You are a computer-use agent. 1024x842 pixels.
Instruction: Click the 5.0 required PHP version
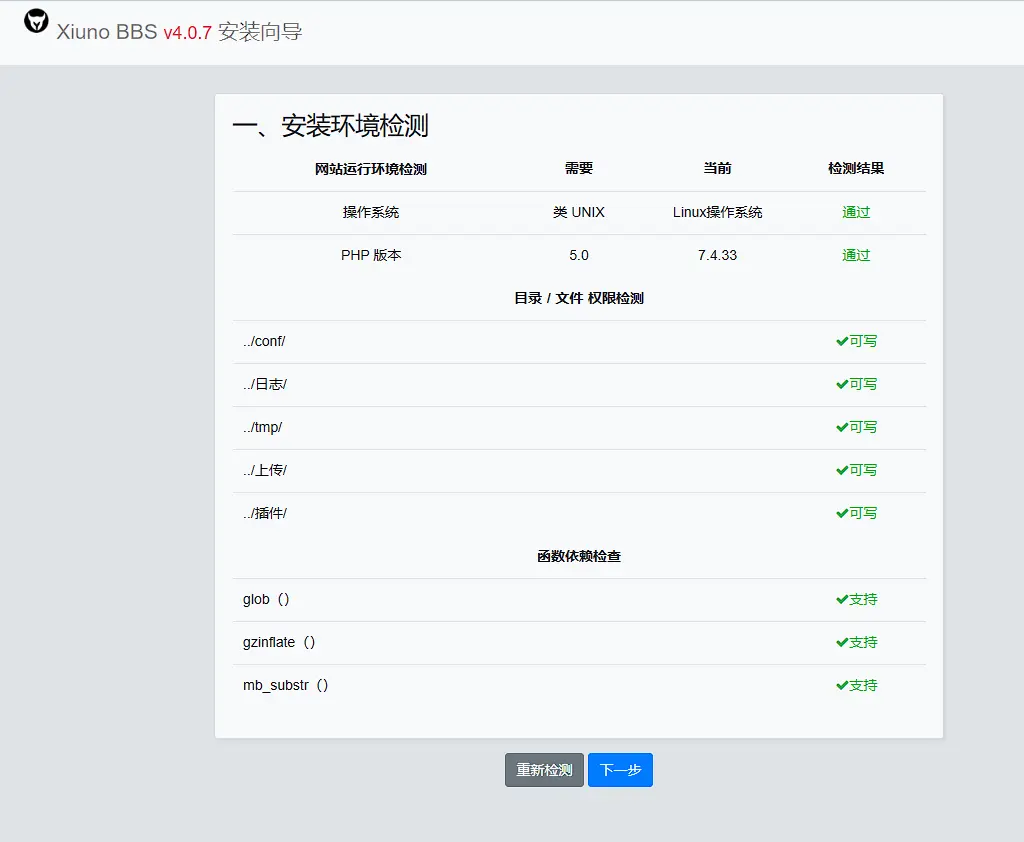click(x=579, y=255)
